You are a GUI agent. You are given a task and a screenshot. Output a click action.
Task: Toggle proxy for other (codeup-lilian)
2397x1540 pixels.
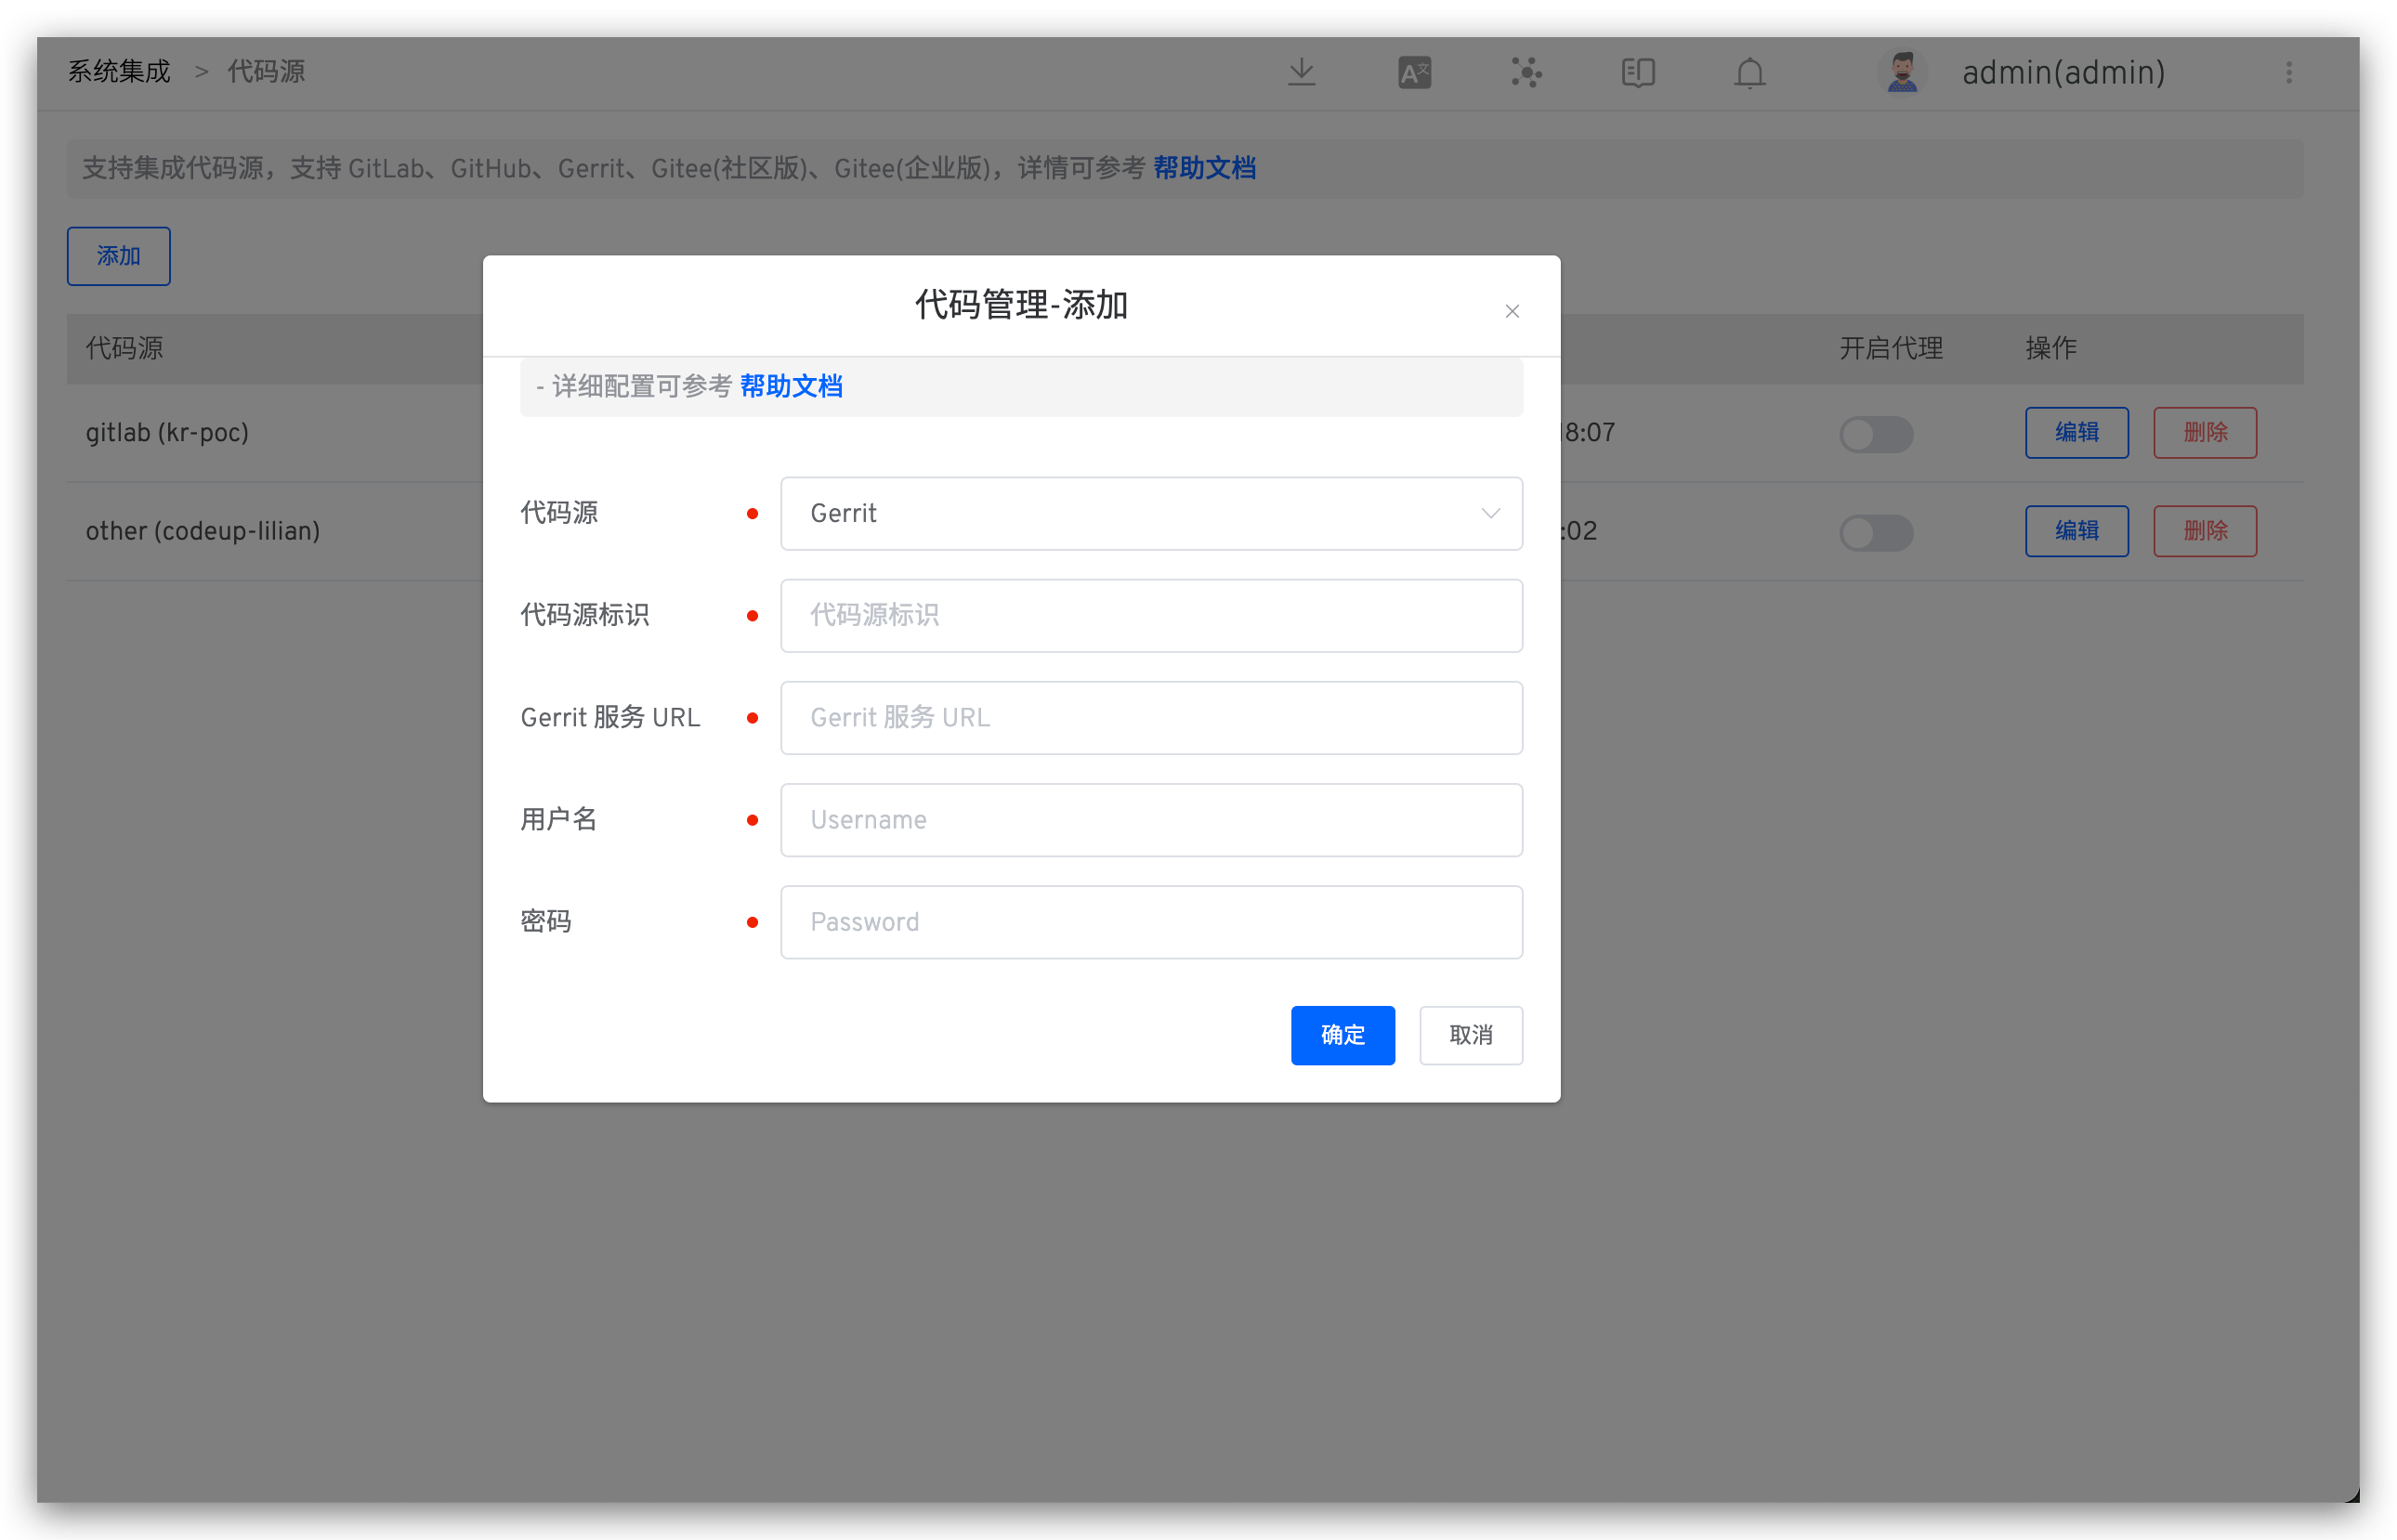click(1876, 532)
